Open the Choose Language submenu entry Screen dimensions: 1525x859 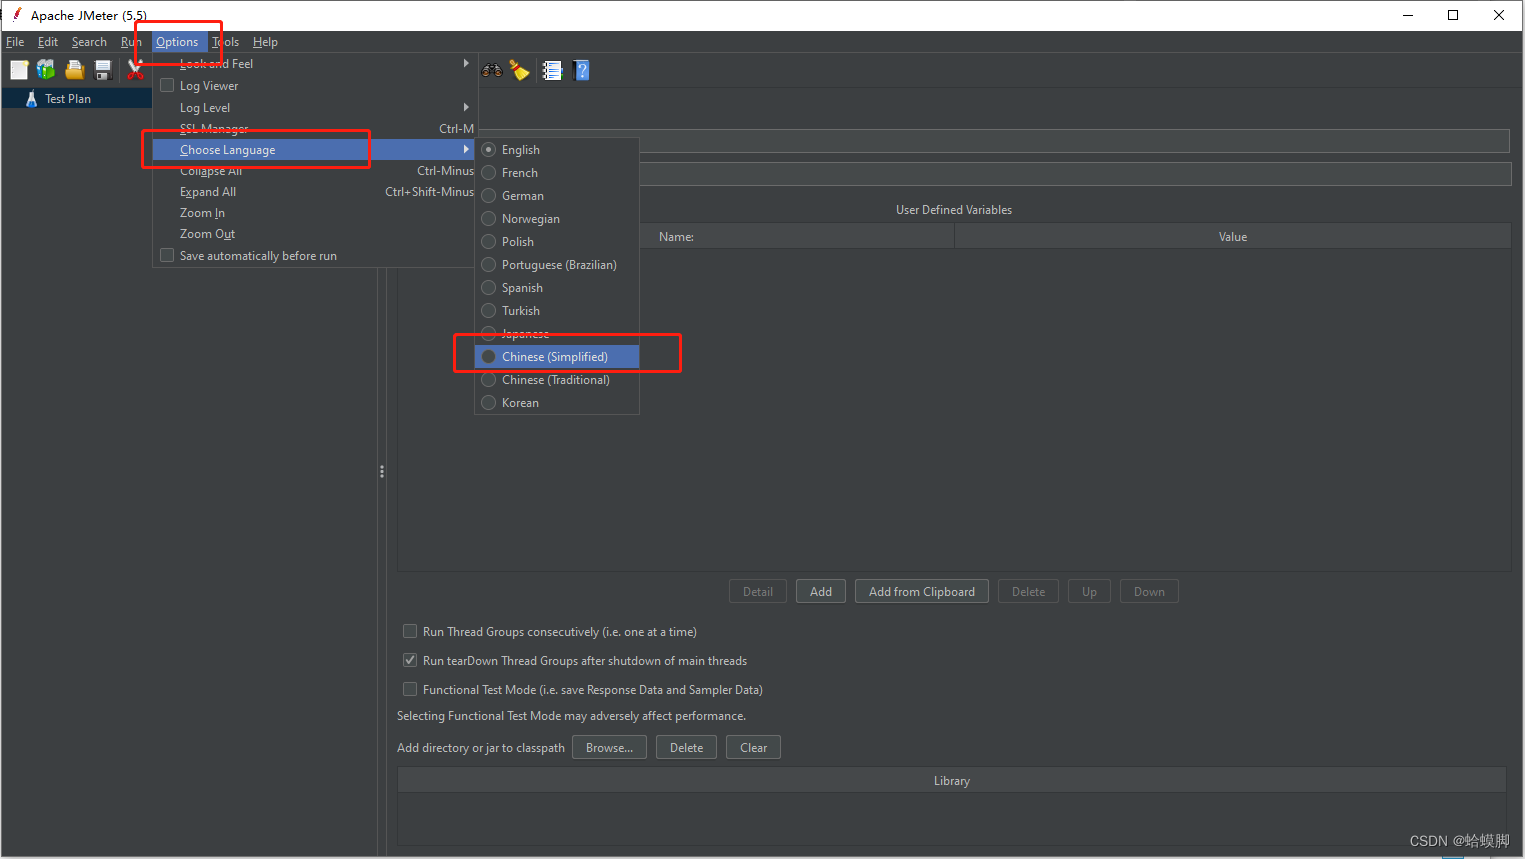(314, 150)
